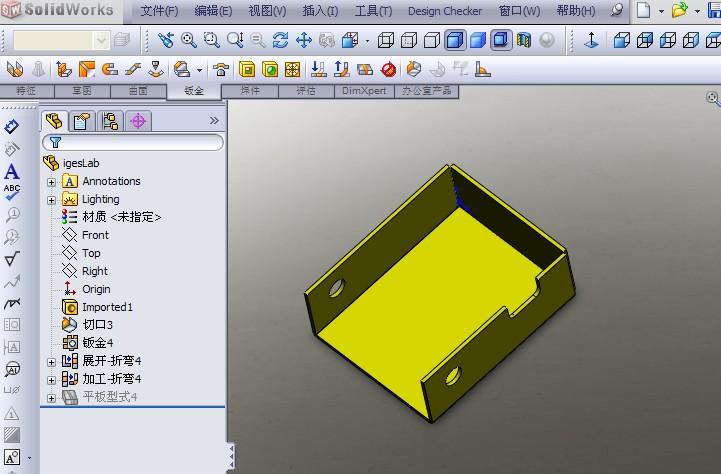Select the Smart Dimension tool in sidebar
Image resolution: width=721 pixels, height=474 pixels.
11,126
